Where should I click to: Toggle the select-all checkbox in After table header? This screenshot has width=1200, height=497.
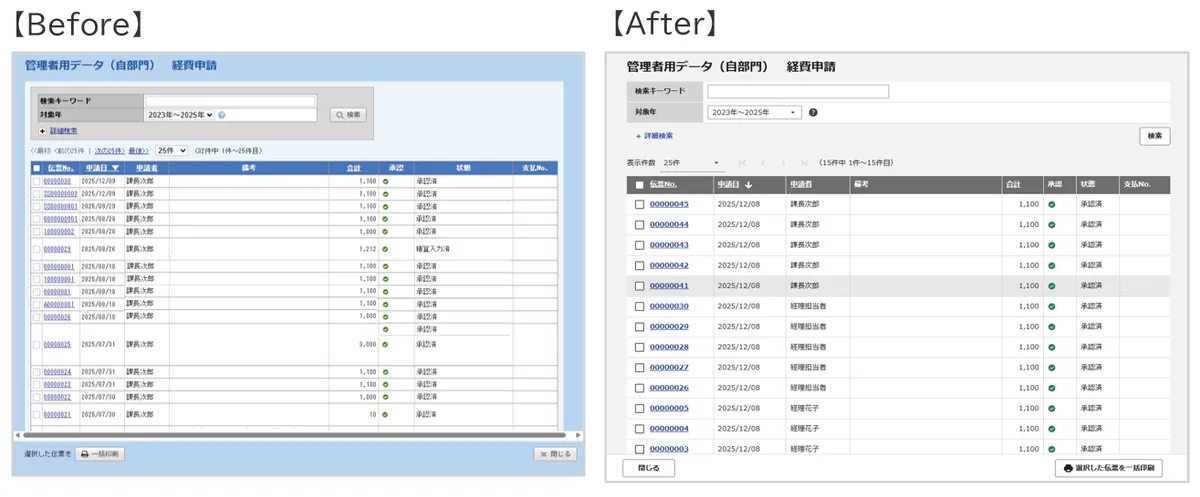click(x=639, y=185)
